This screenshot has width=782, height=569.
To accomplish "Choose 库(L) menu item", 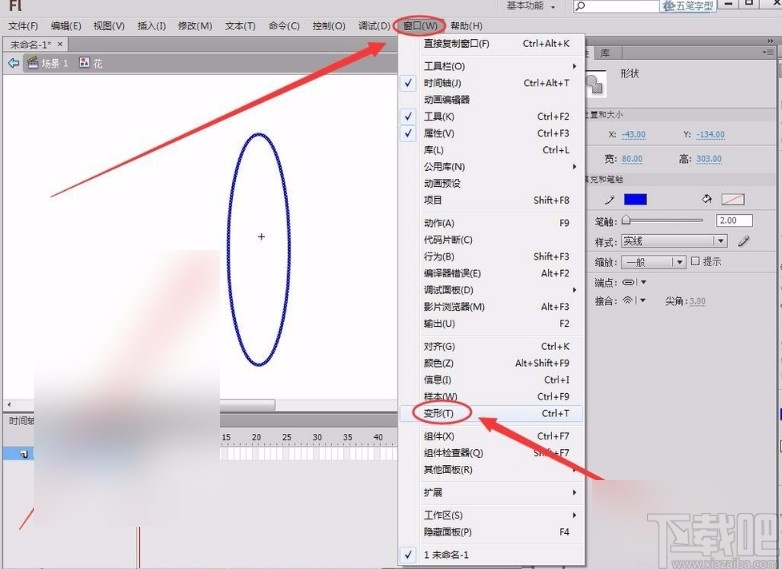I will [x=491, y=150].
